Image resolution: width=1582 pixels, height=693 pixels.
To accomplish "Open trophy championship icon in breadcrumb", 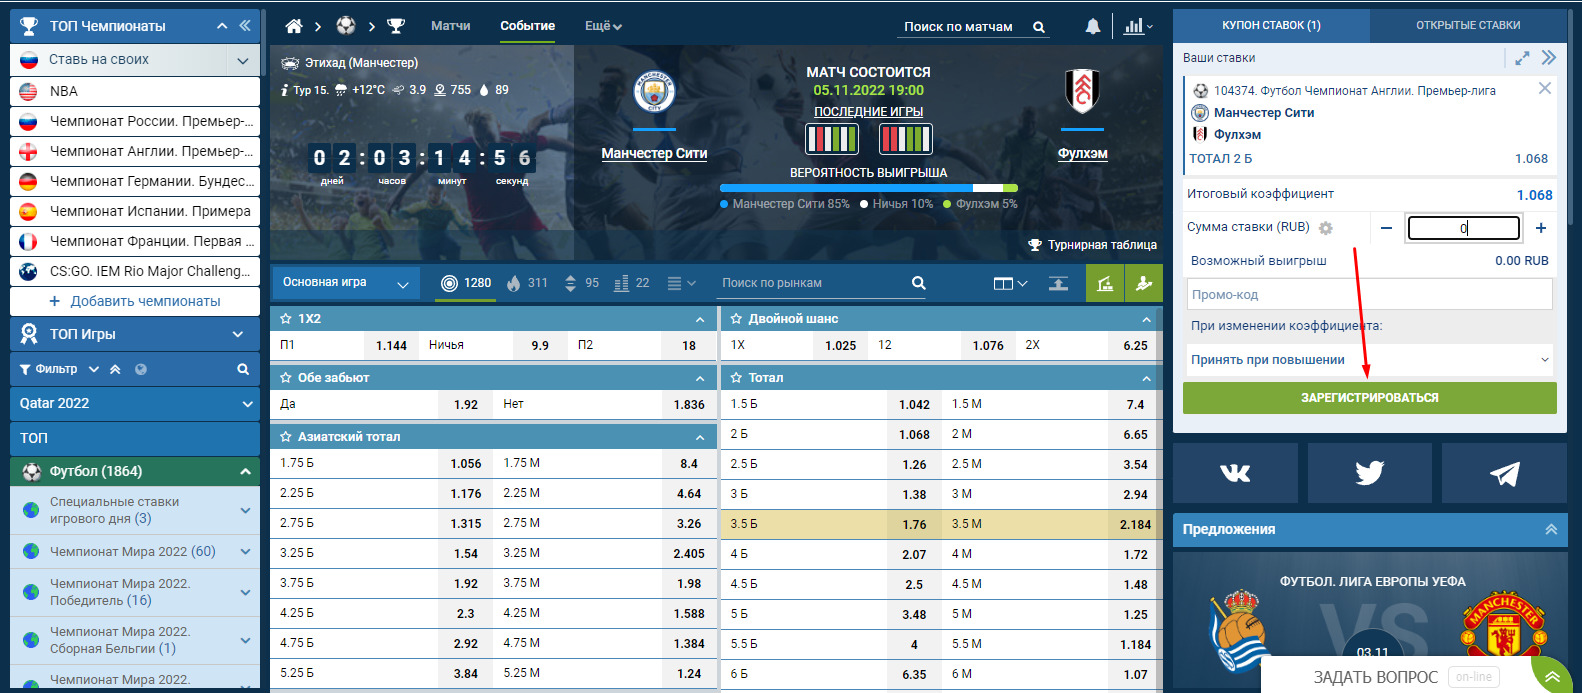I will click(x=396, y=26).
